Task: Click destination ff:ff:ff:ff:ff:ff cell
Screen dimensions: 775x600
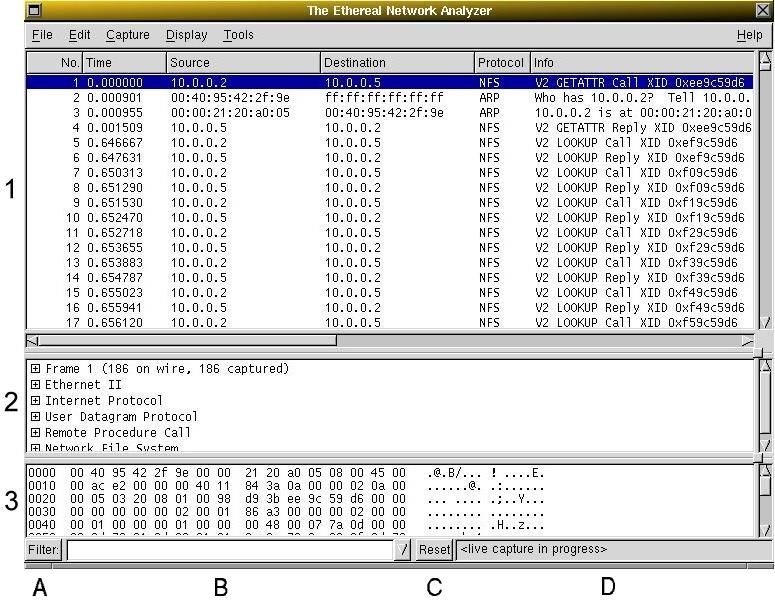Action: coord(384,97)
